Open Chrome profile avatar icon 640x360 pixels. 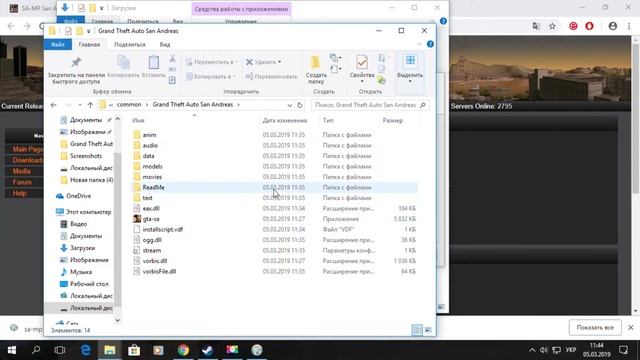click(x=613, y=26)
